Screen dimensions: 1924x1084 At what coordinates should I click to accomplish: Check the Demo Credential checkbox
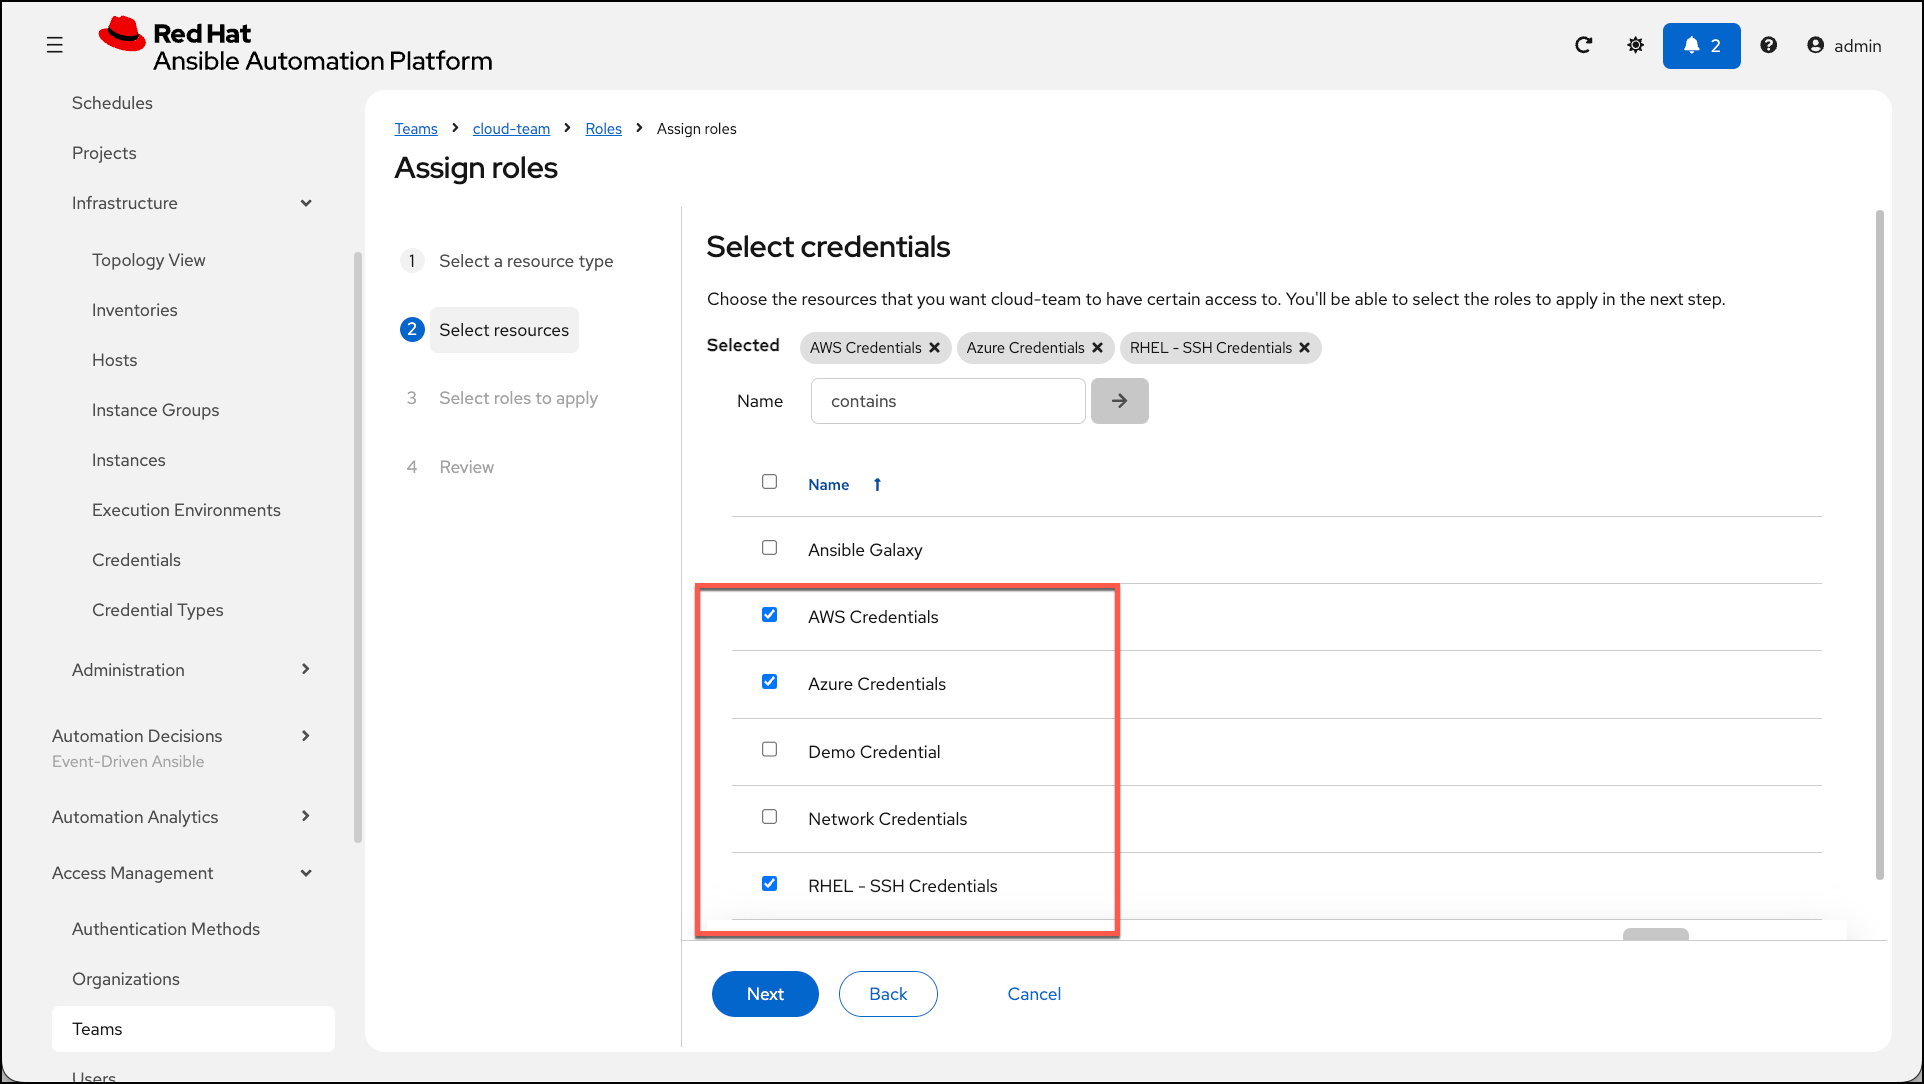pos(769,749)
